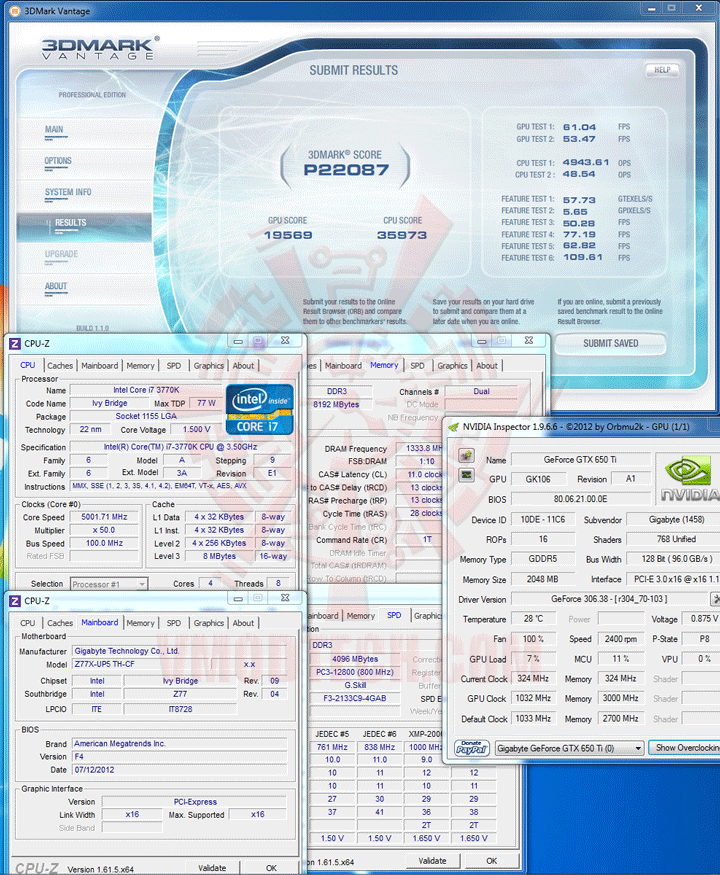Click the wrench icon beside Driver Version

(x=715, y=599)
